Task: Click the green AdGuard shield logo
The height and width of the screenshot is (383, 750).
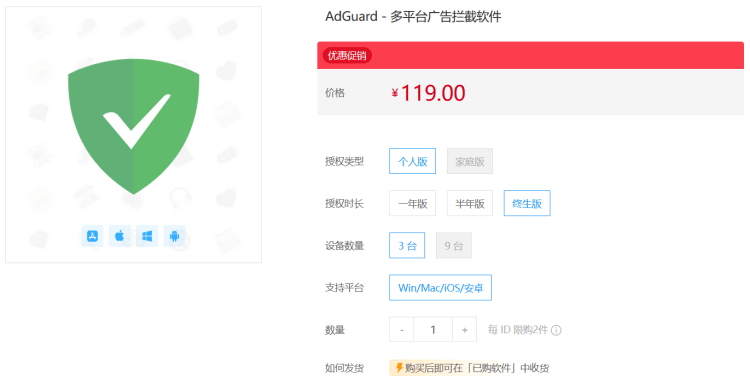Action: [x=133, y=127]
